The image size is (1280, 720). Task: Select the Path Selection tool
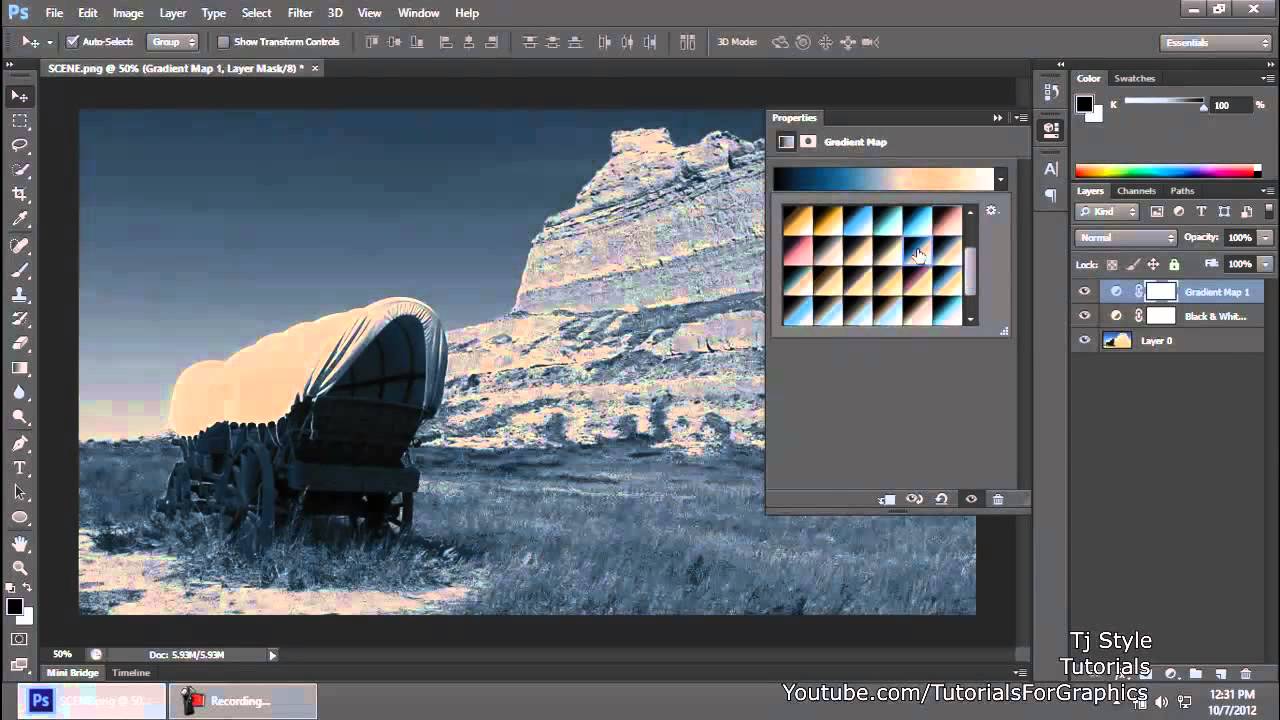pyautogui.click(x=20, y=493)
